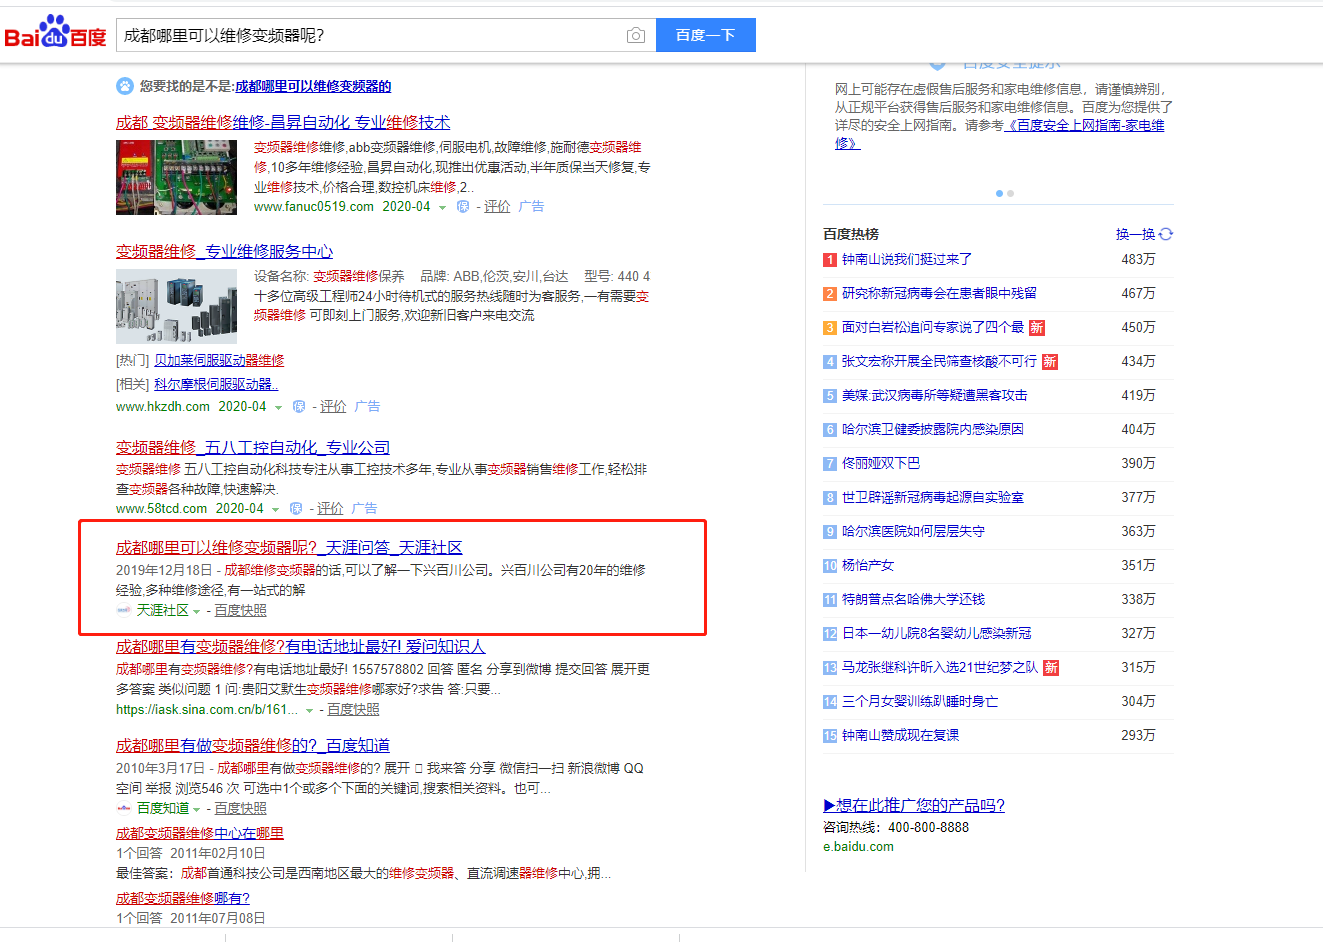This screenshot has height=942, width=1323.
Task: Click the Baidu logo
Action: tap(55, 32)
